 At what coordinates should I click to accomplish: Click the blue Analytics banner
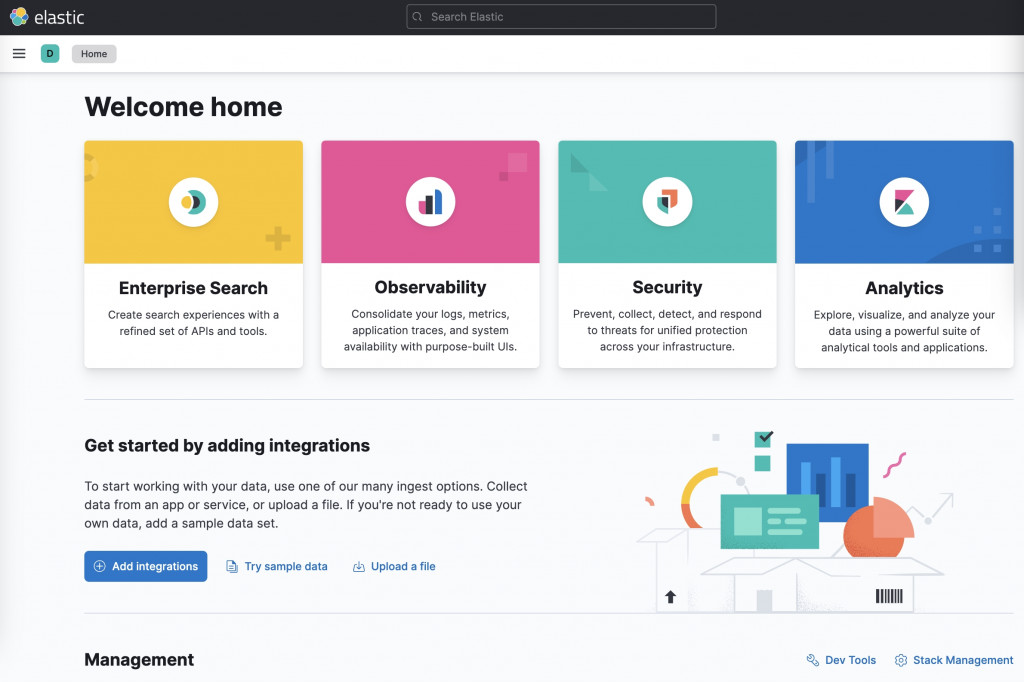[x=904, y=202]
